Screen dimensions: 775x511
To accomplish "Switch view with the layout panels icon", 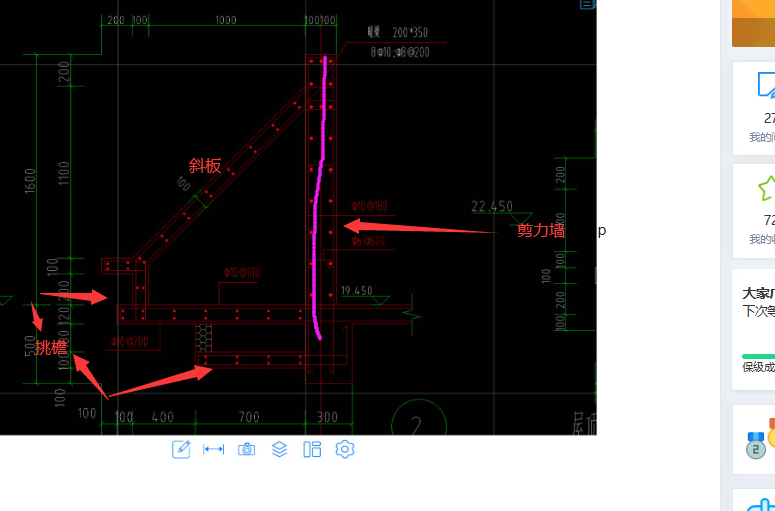I will 312,449.
